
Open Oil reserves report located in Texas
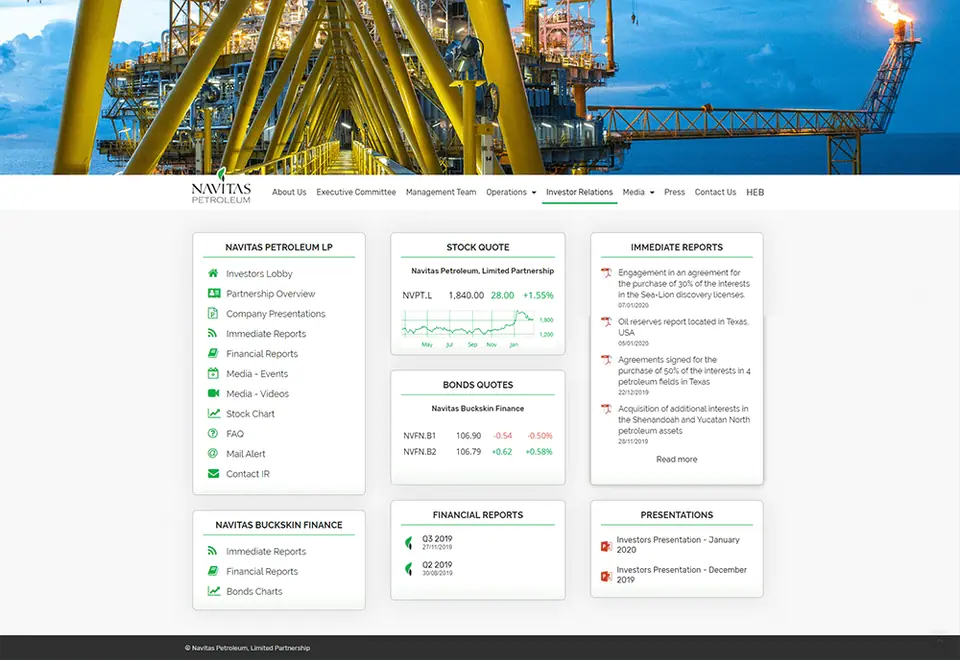[683, 327]
